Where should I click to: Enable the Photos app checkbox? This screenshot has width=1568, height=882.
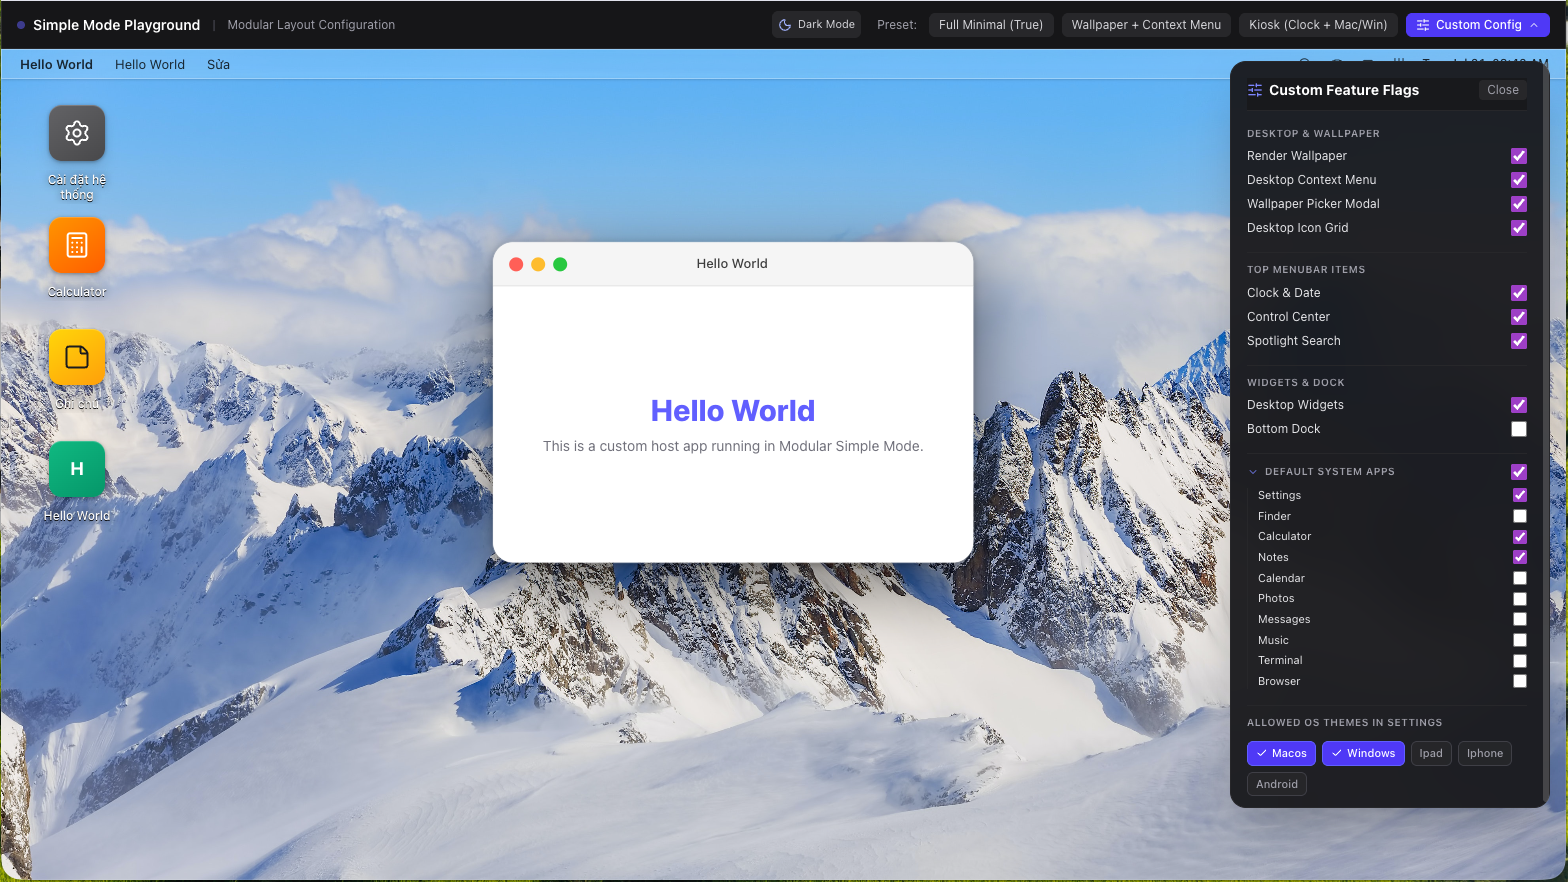[1520, 599]
